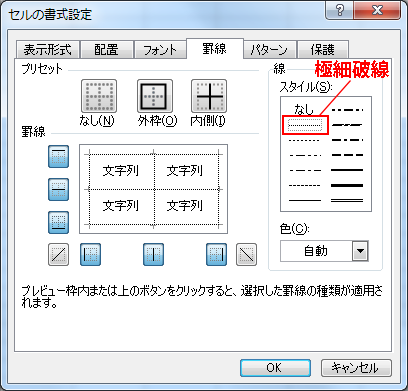Apply the 外枠(O) outline preset
Image resolution: width=408 pixels, height=391 pixels.
tap(155, 96)
